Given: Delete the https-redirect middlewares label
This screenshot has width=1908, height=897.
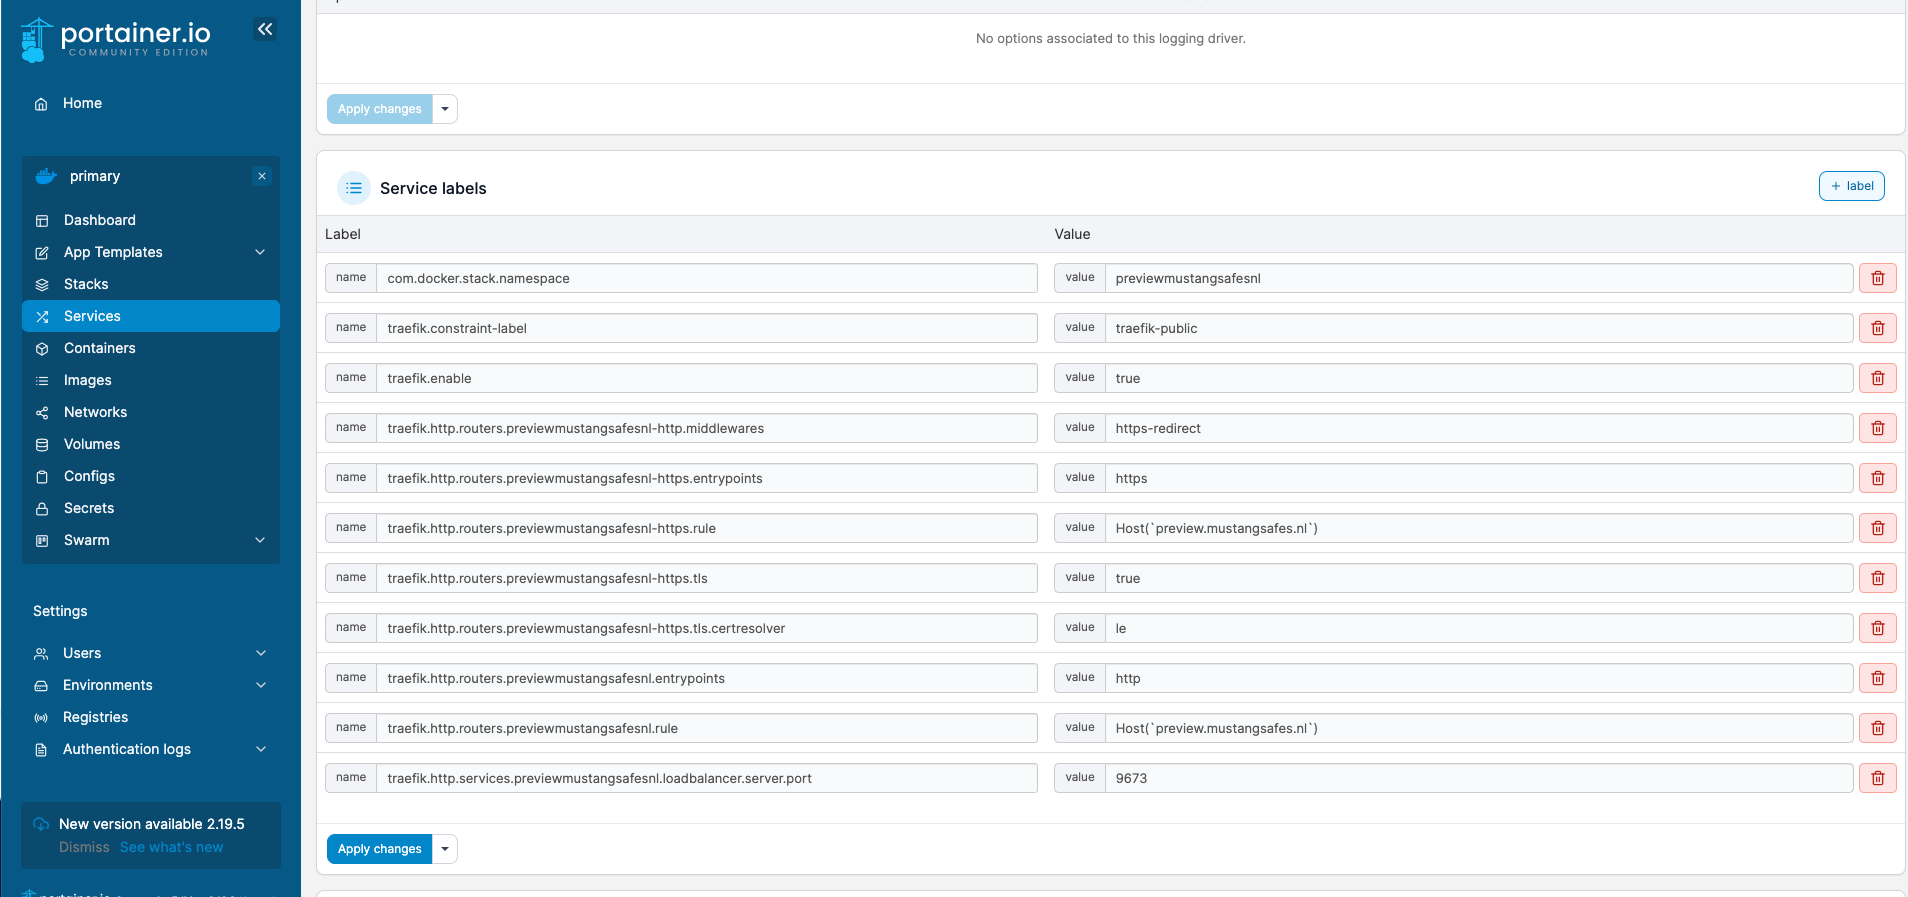Looking at the screenshot, I should click(x=1877, y=428).
